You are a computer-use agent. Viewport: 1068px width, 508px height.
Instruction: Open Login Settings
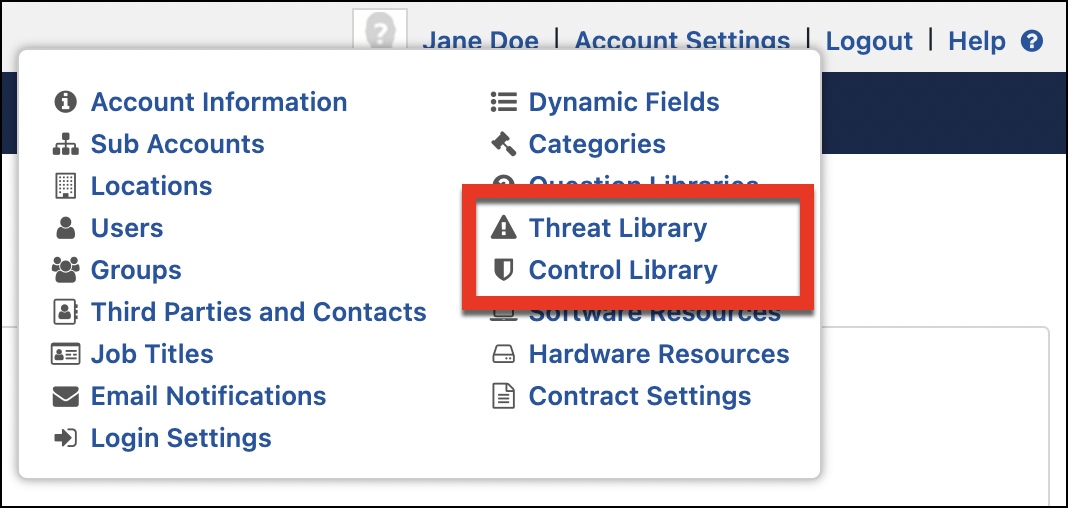coord(181,438)
